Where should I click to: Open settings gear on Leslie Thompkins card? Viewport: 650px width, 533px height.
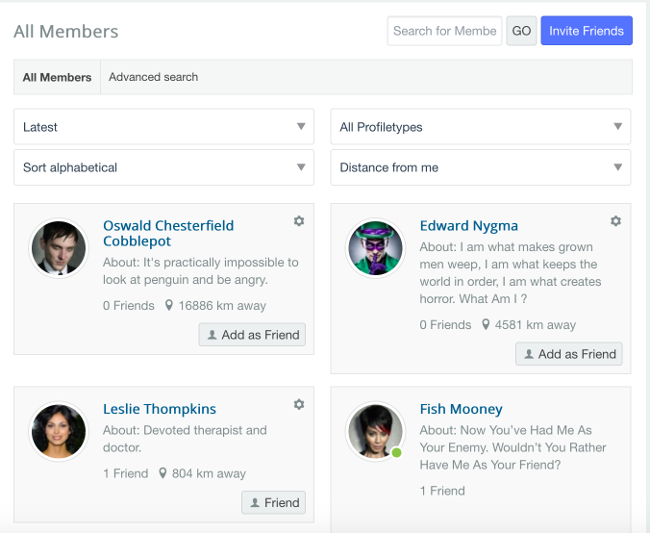(299, 404)
